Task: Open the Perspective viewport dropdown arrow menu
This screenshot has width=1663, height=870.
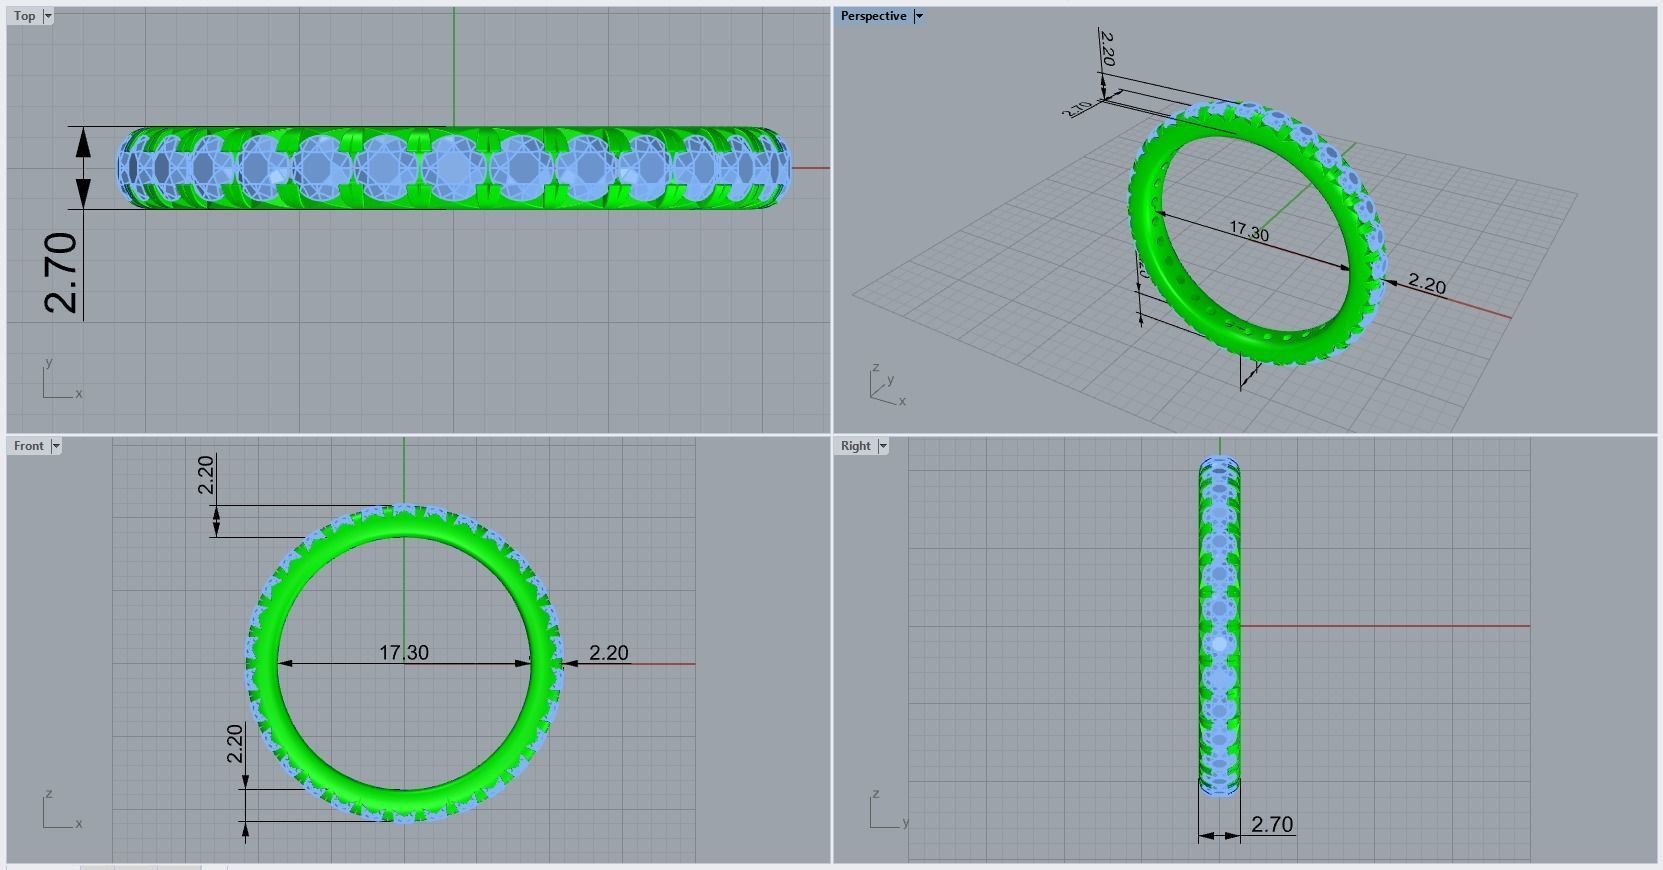Action: 919,16
